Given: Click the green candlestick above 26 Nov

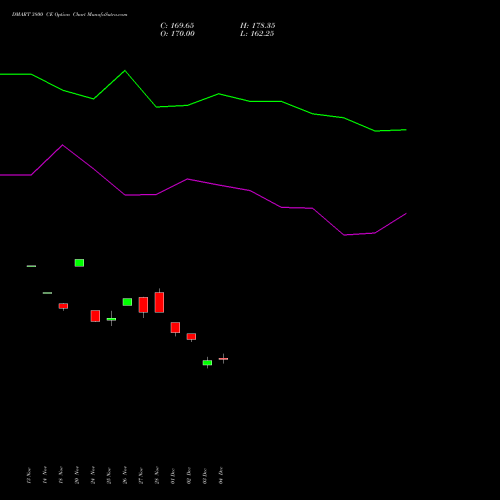Looking at the screenshot, I should pyautogui.click(x=127, y=302).
